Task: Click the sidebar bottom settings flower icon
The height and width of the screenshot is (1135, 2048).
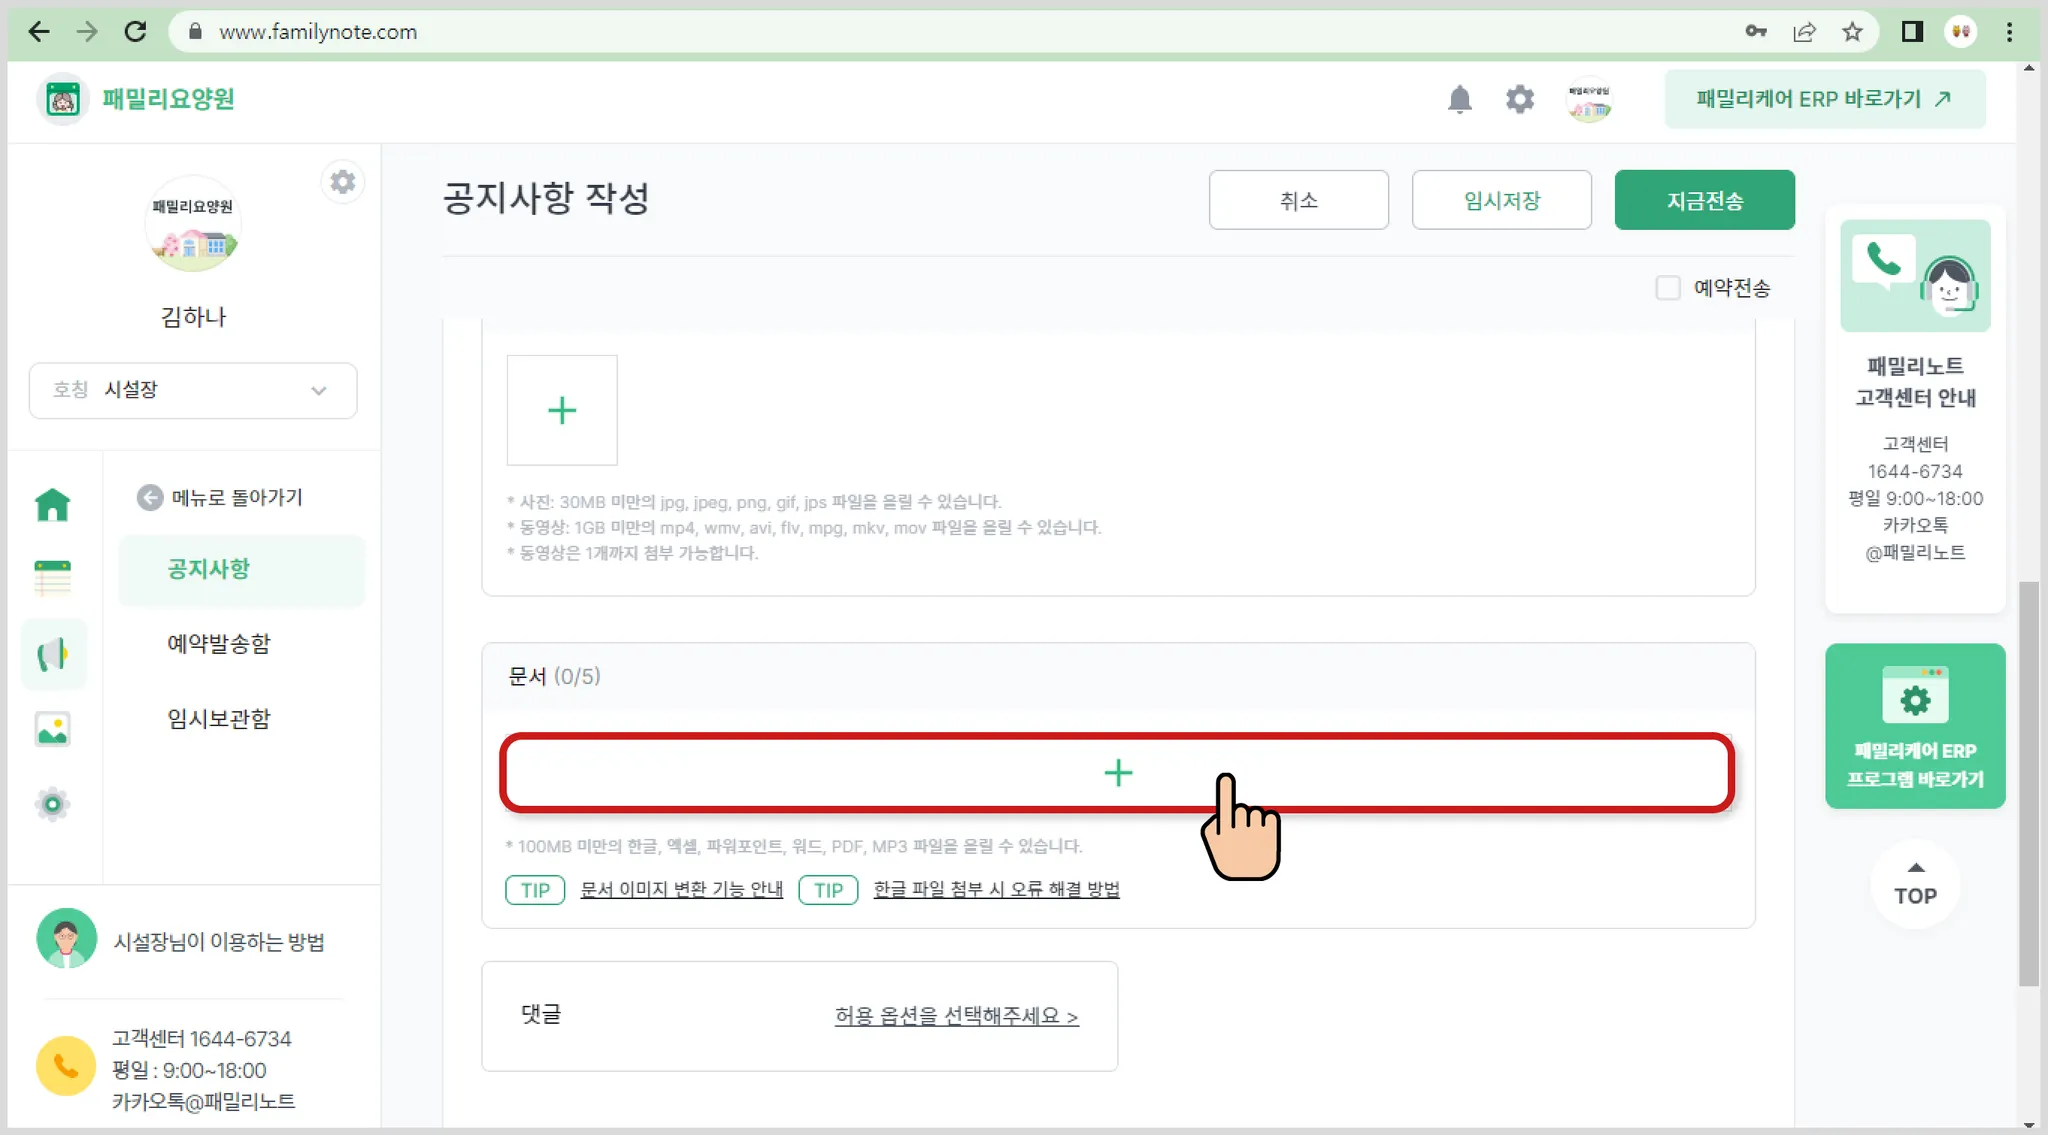Action: point(52,804)
